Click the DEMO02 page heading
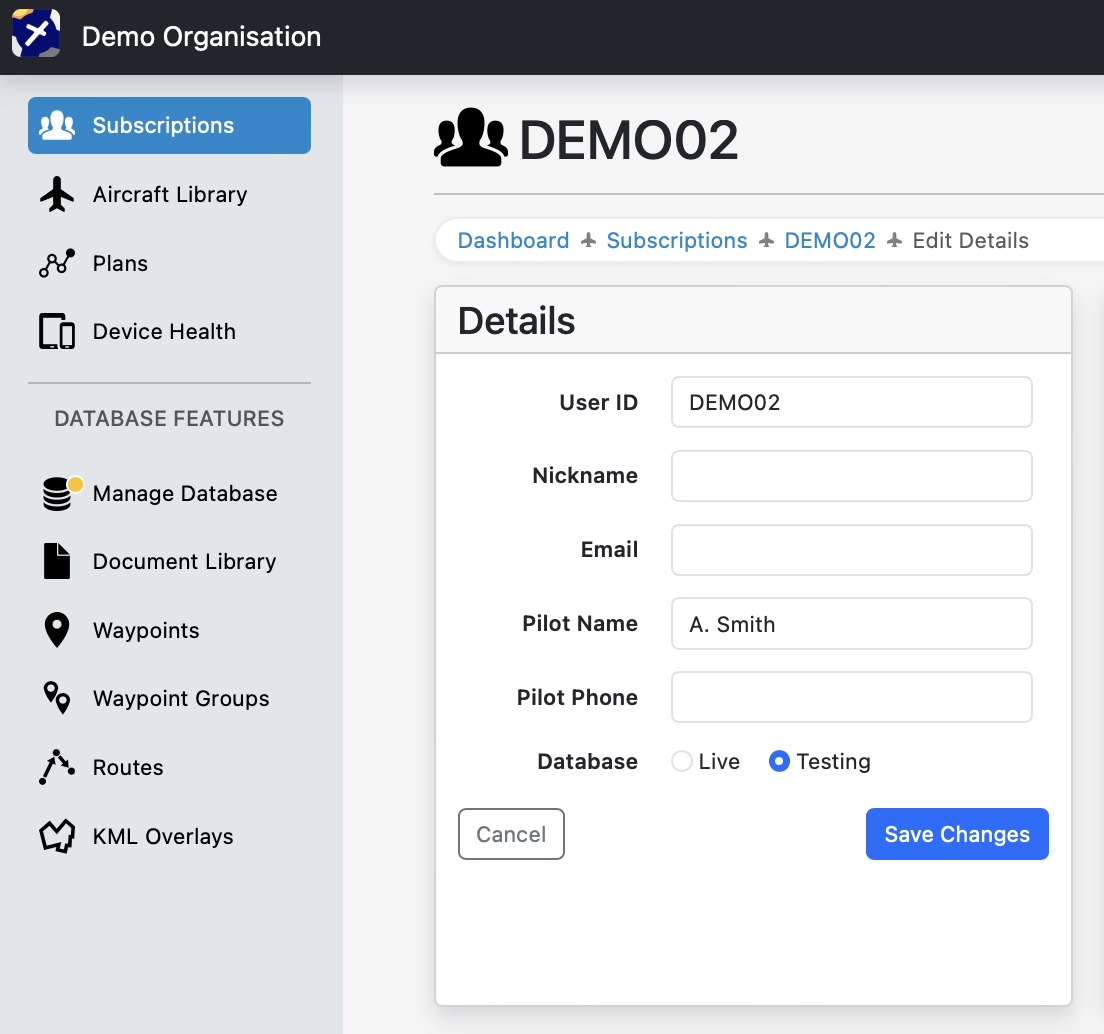The height and width of the screenshot is (1034, 1104). pos(629,139)
